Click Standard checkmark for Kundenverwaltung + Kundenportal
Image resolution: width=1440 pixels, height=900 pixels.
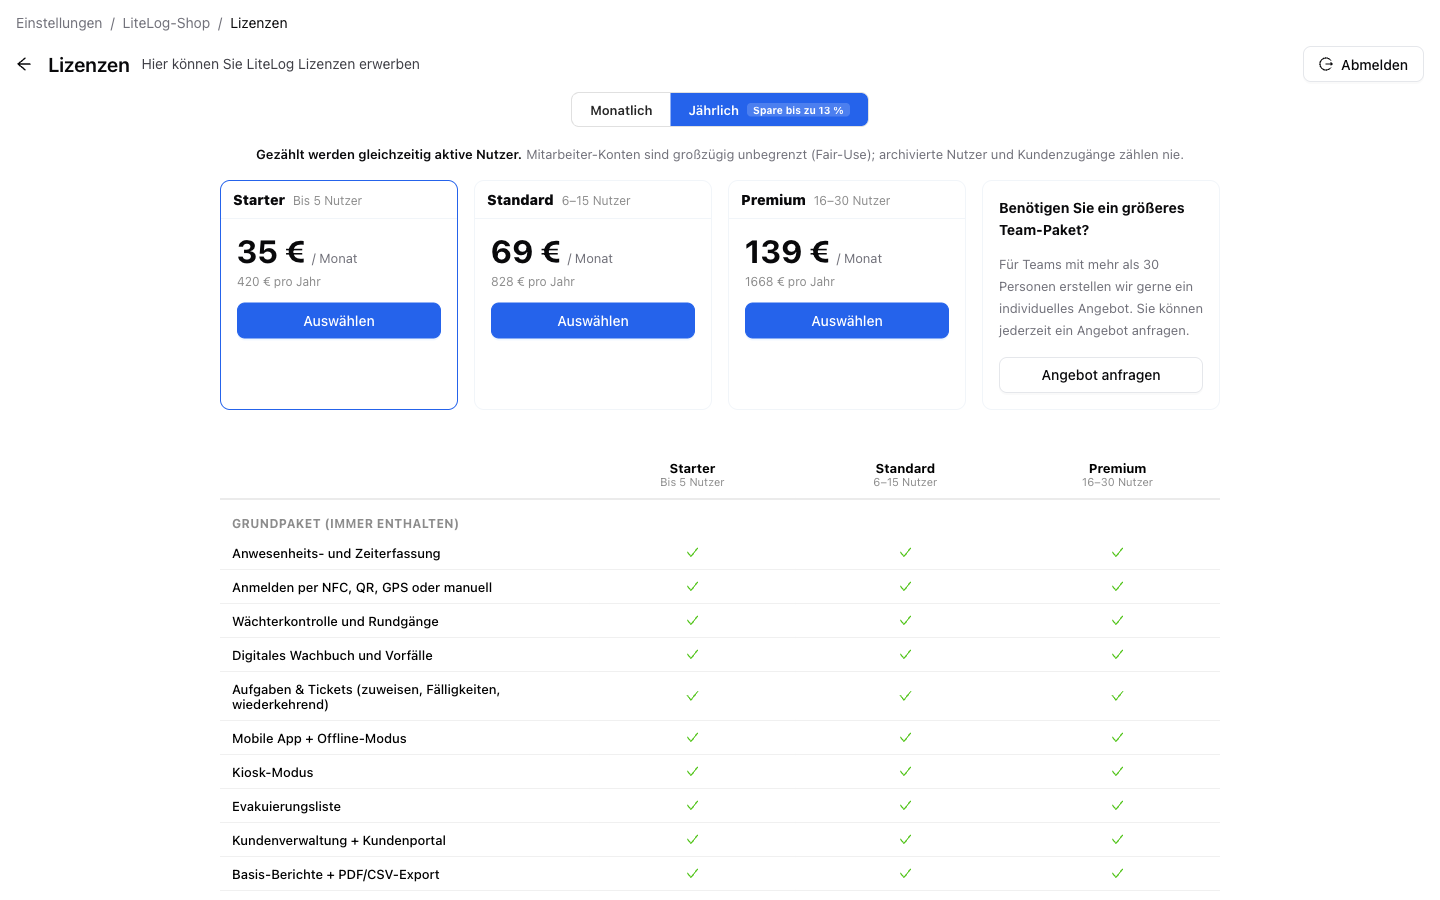pos(905,839)
